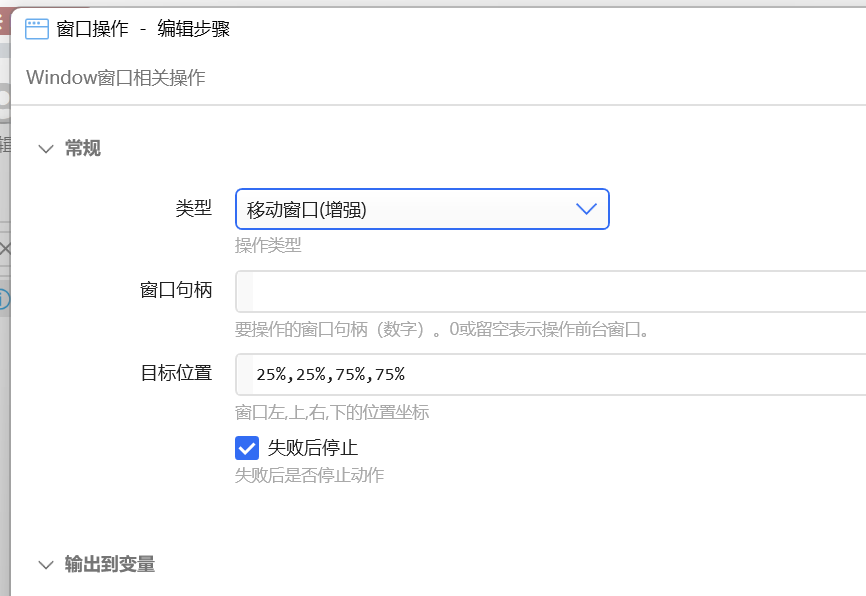Click the hint about 0或留空表示操作前台窗口

tap(442, 329)
